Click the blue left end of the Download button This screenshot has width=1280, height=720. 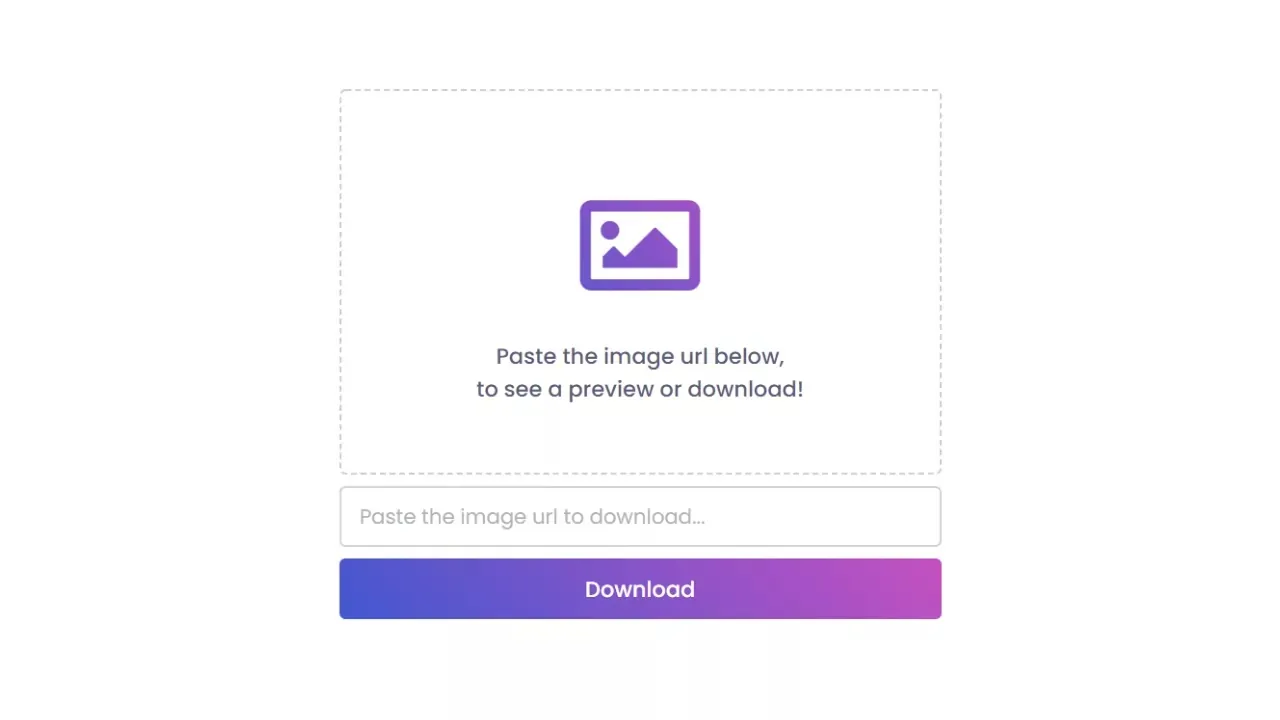tap(370, 589)
